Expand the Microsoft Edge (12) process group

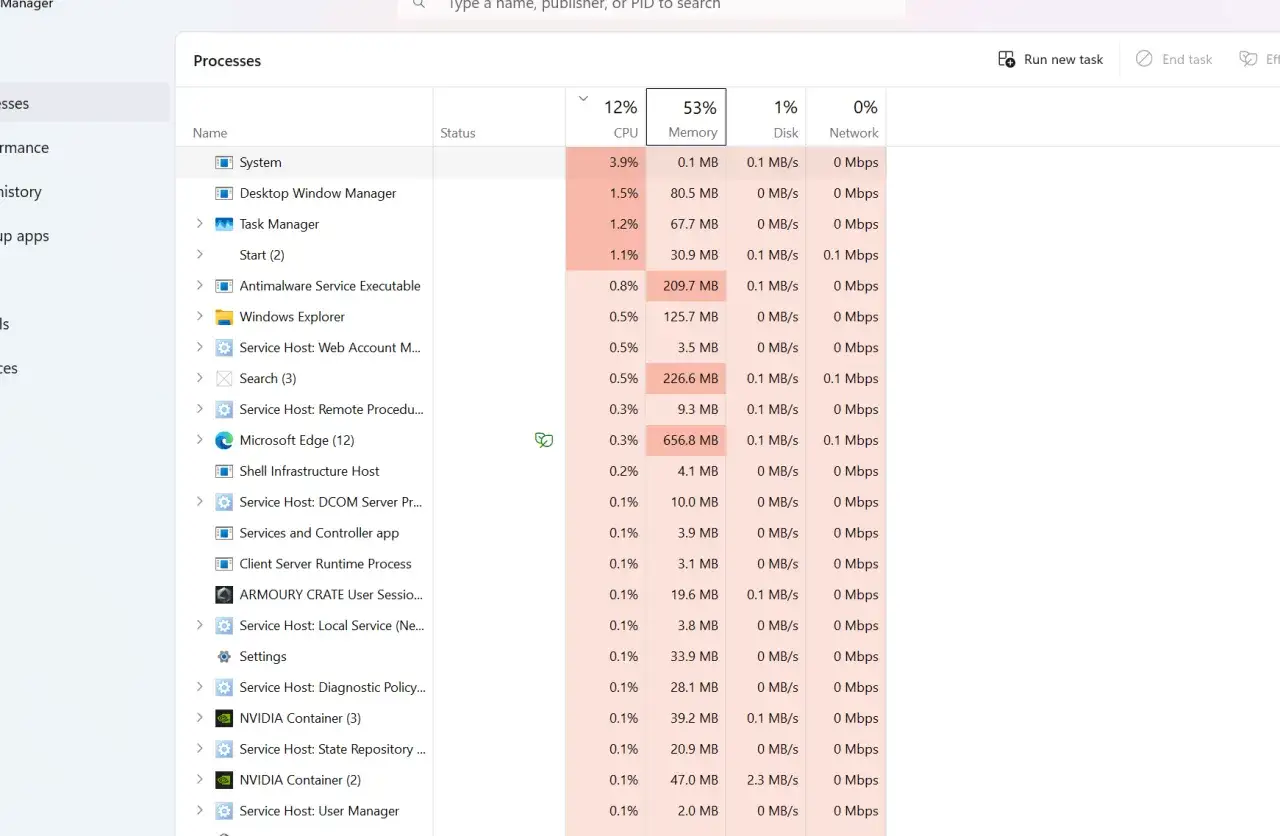click(x=199, y=440)
